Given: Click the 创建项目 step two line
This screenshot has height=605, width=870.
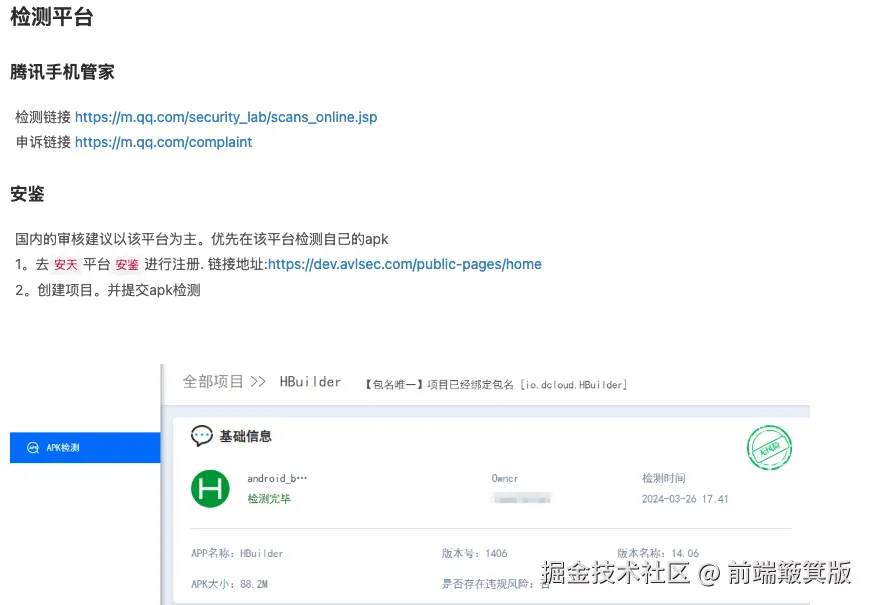Looking at the screenshot, I should point(108,290).
